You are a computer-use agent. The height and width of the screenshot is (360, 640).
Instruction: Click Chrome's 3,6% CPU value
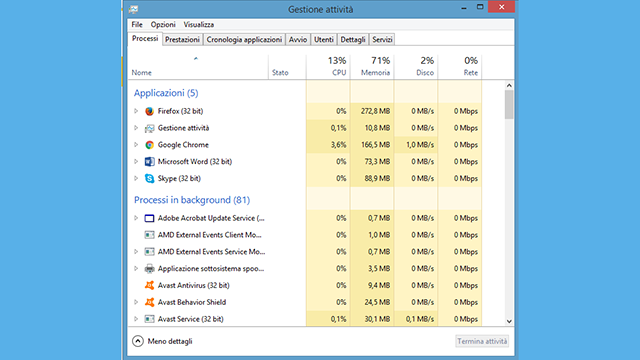[x=339, y=145]
